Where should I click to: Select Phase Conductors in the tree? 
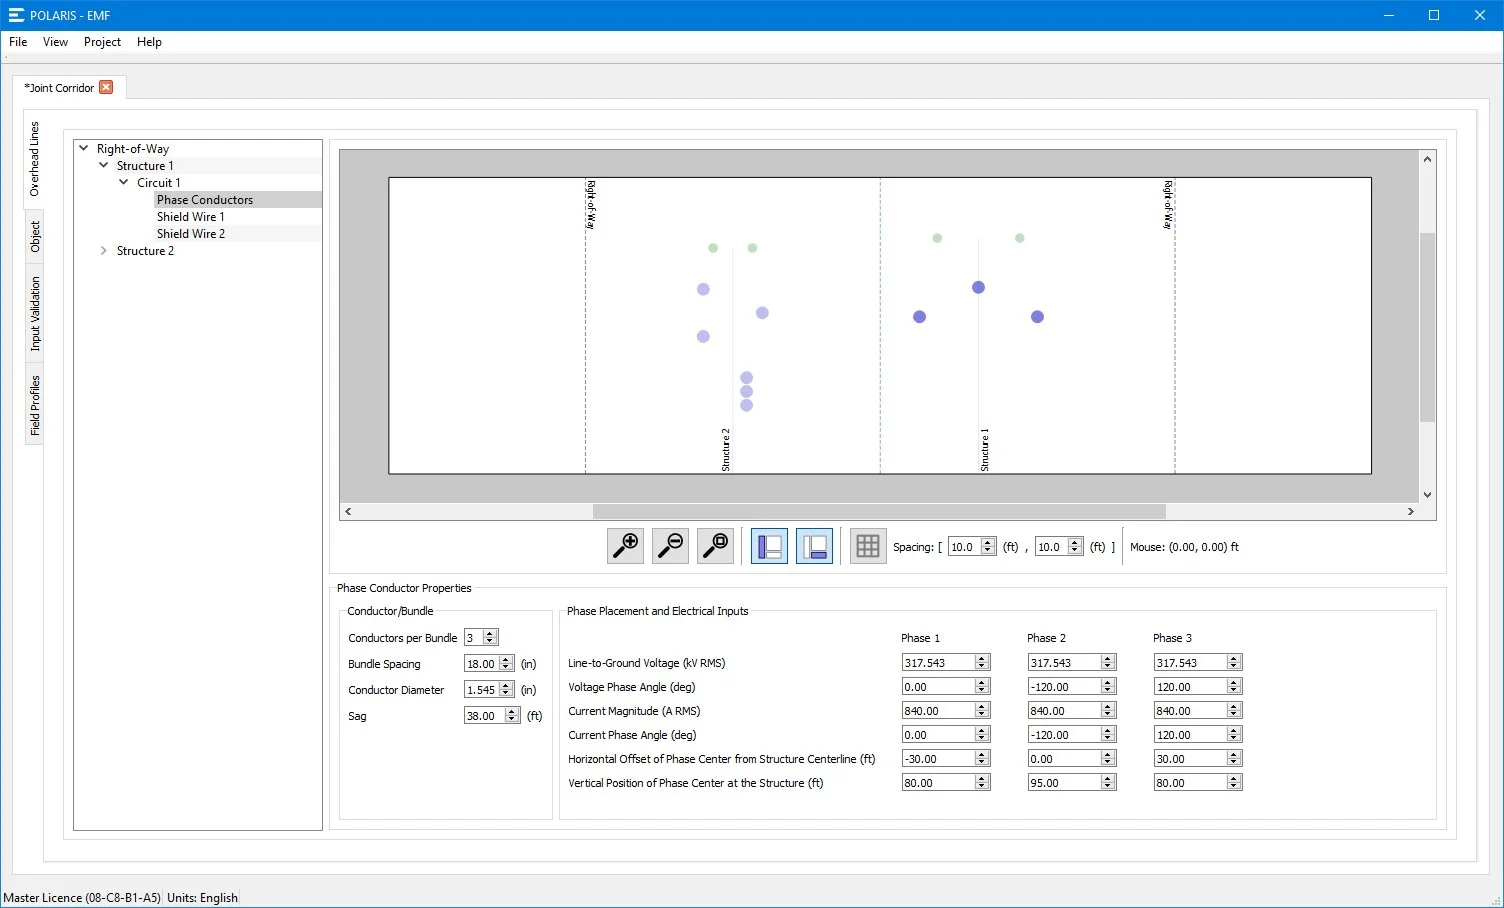click(204, 199)
